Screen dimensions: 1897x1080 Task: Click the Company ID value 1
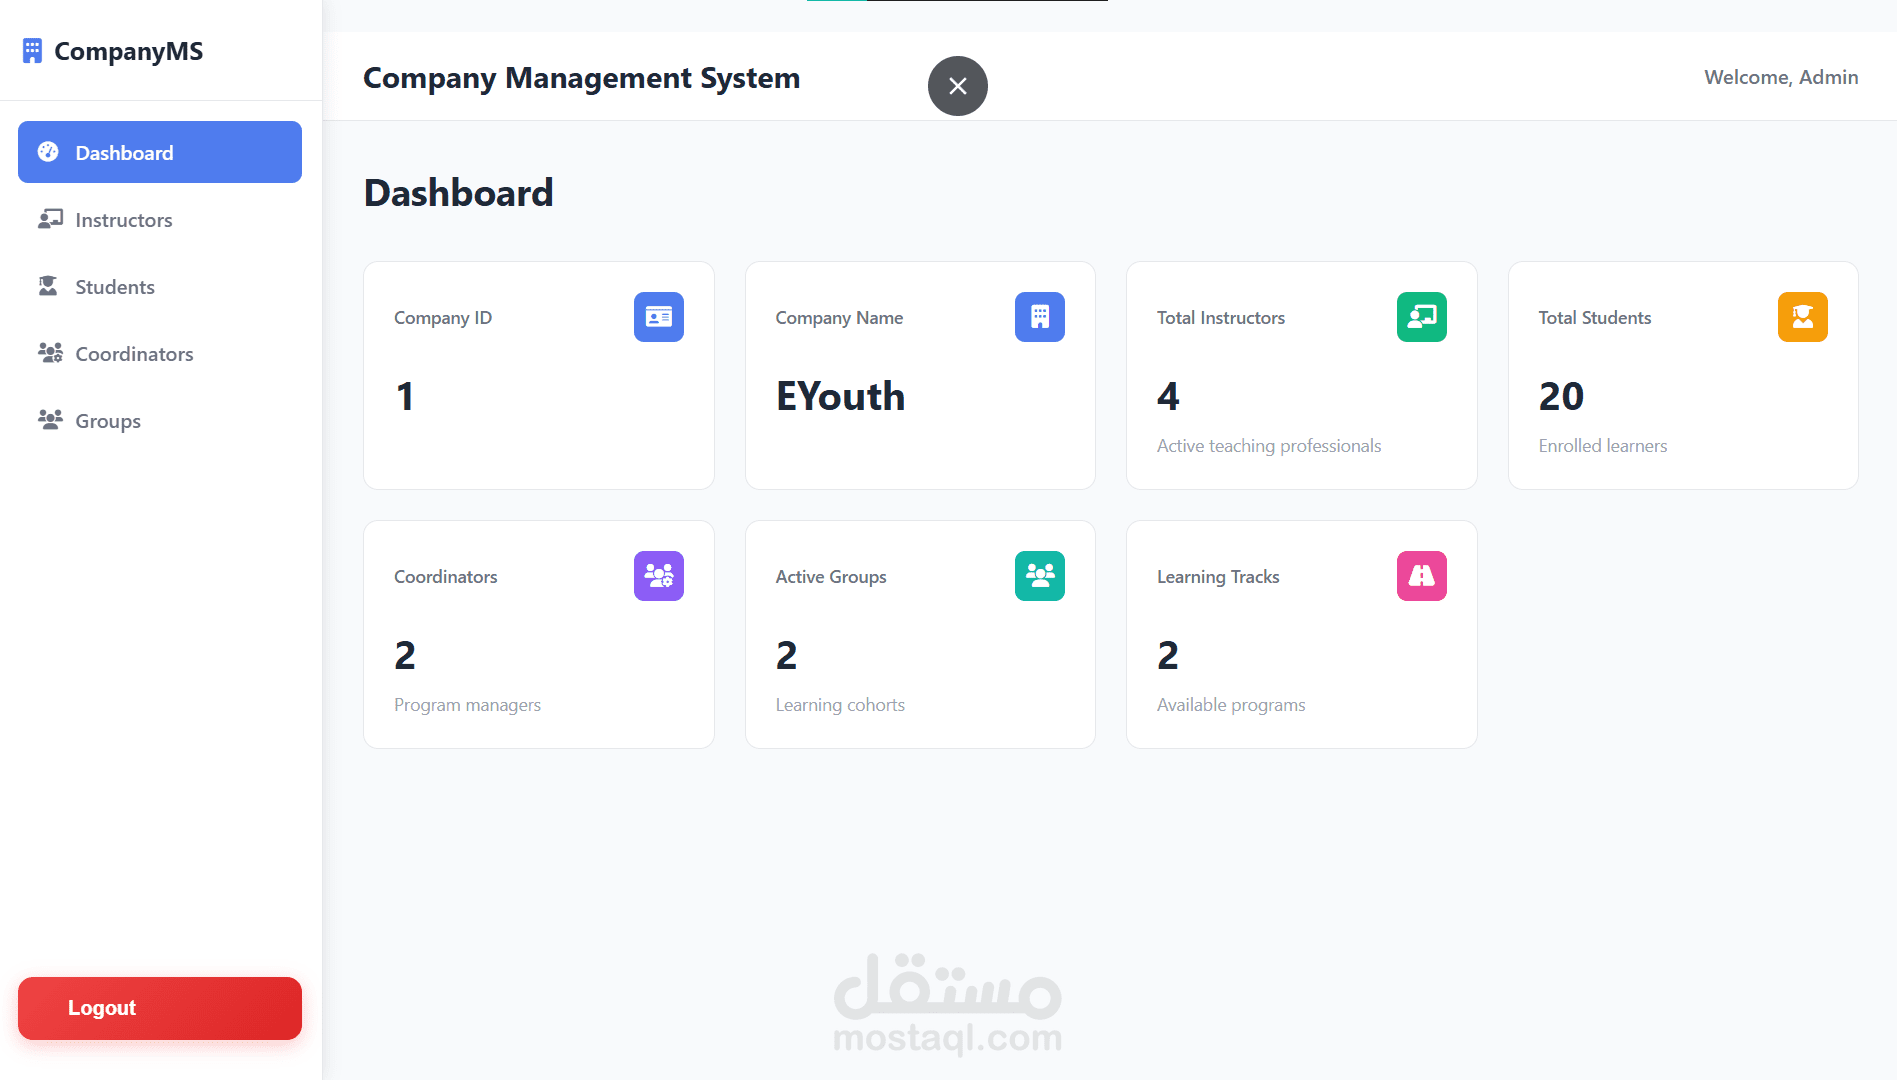(x=405, y=396)
